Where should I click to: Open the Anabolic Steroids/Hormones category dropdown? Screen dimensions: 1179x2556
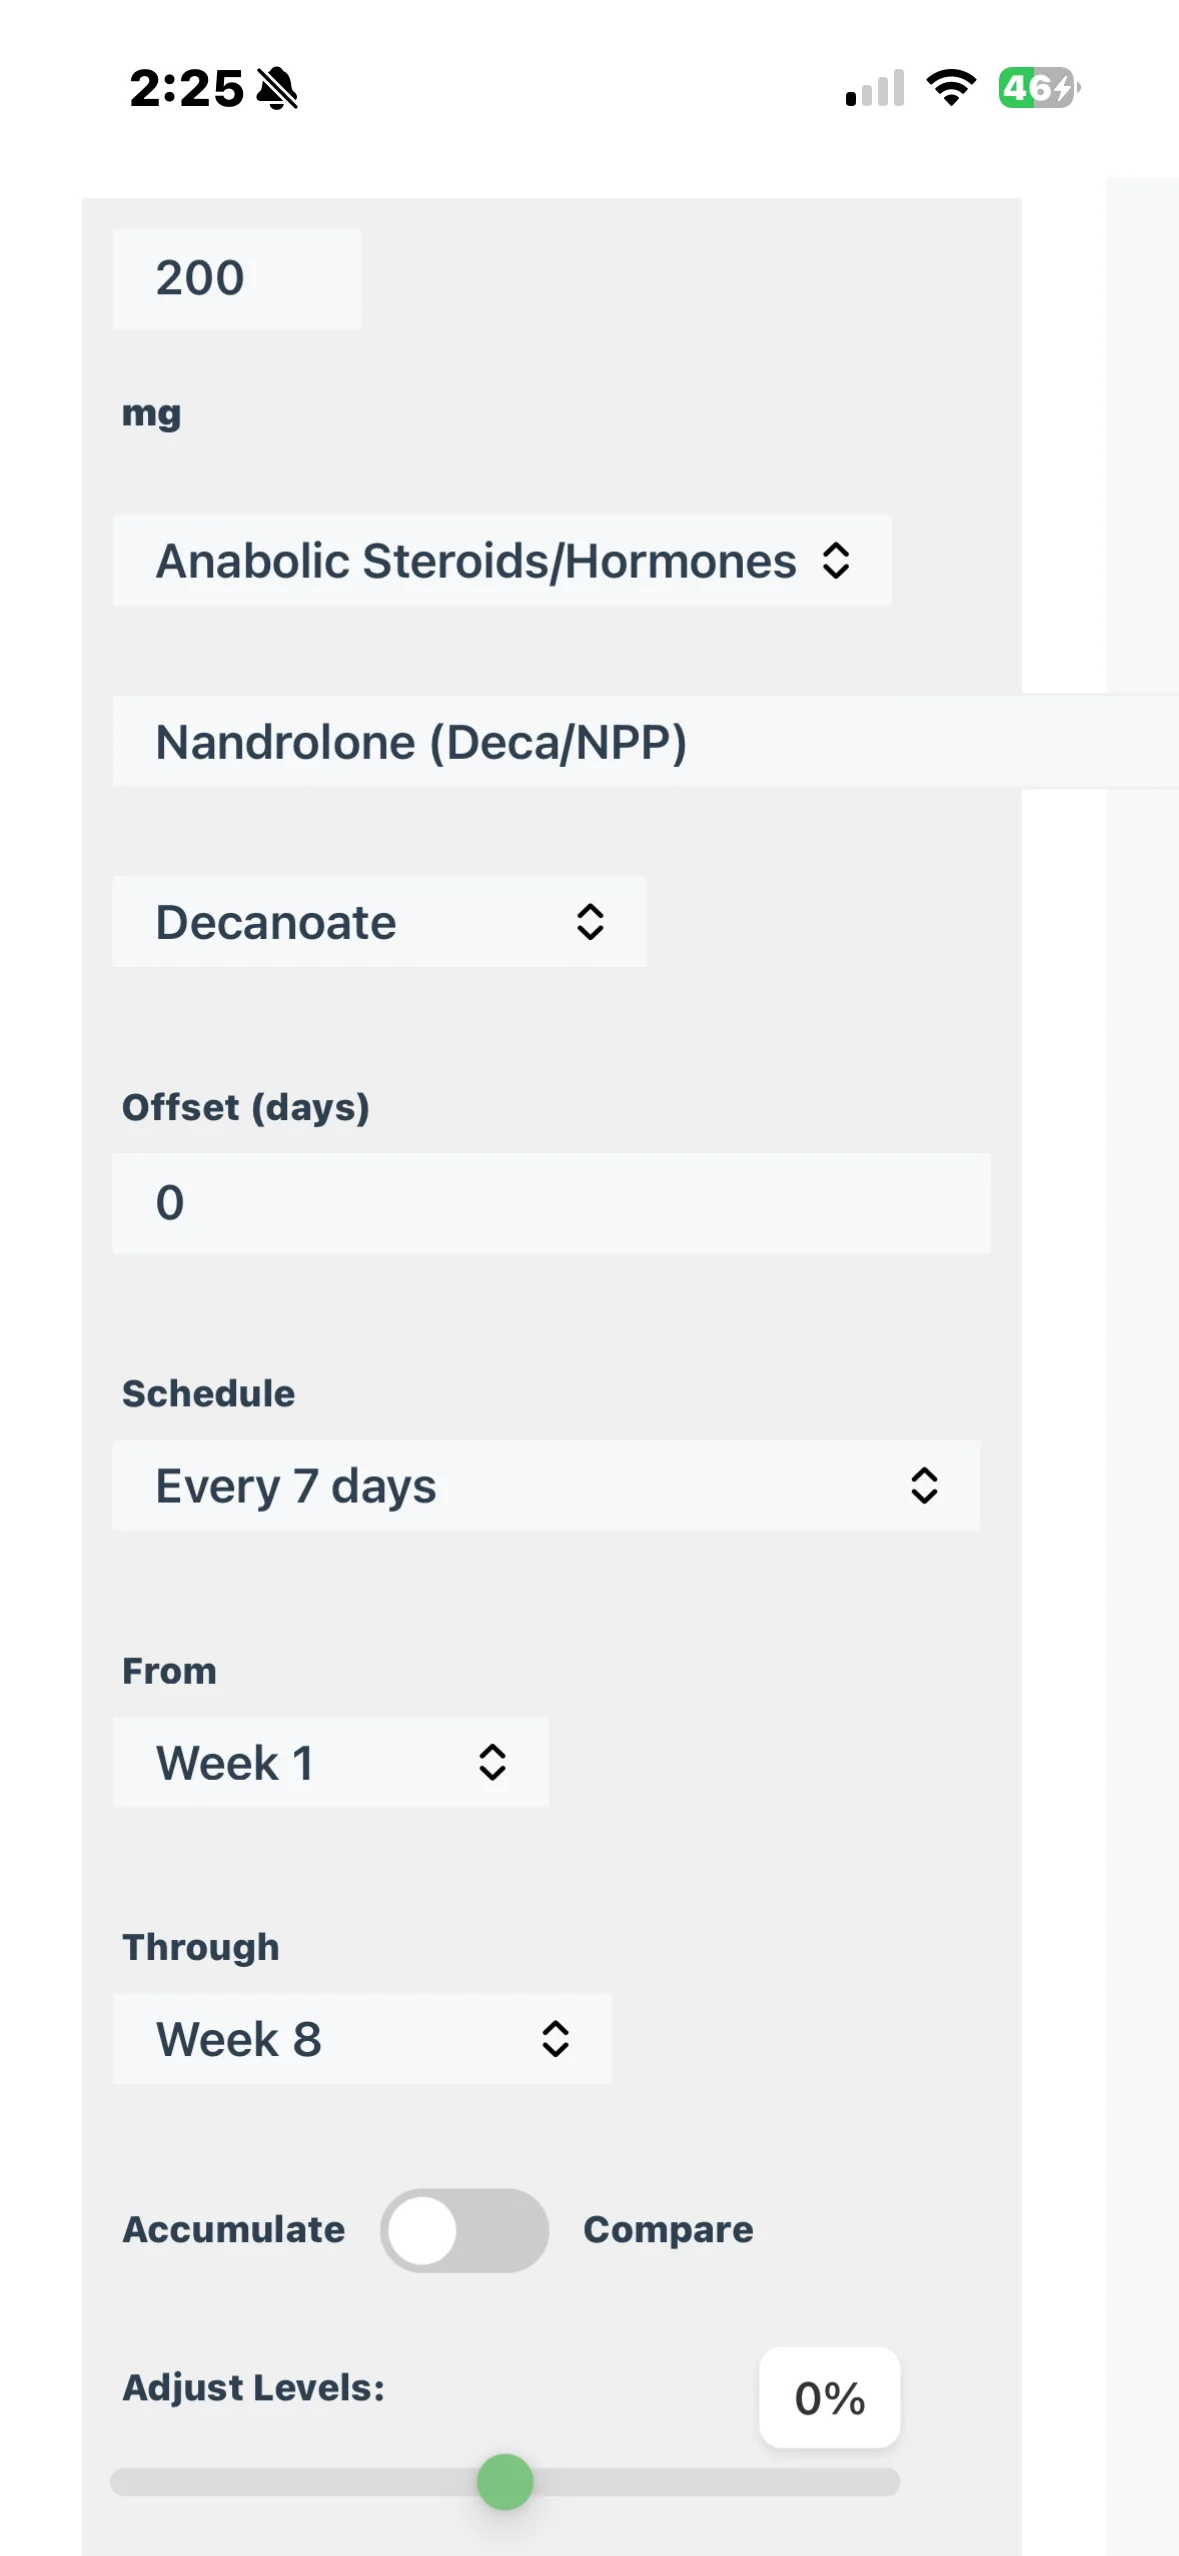[x=502, y=560]
